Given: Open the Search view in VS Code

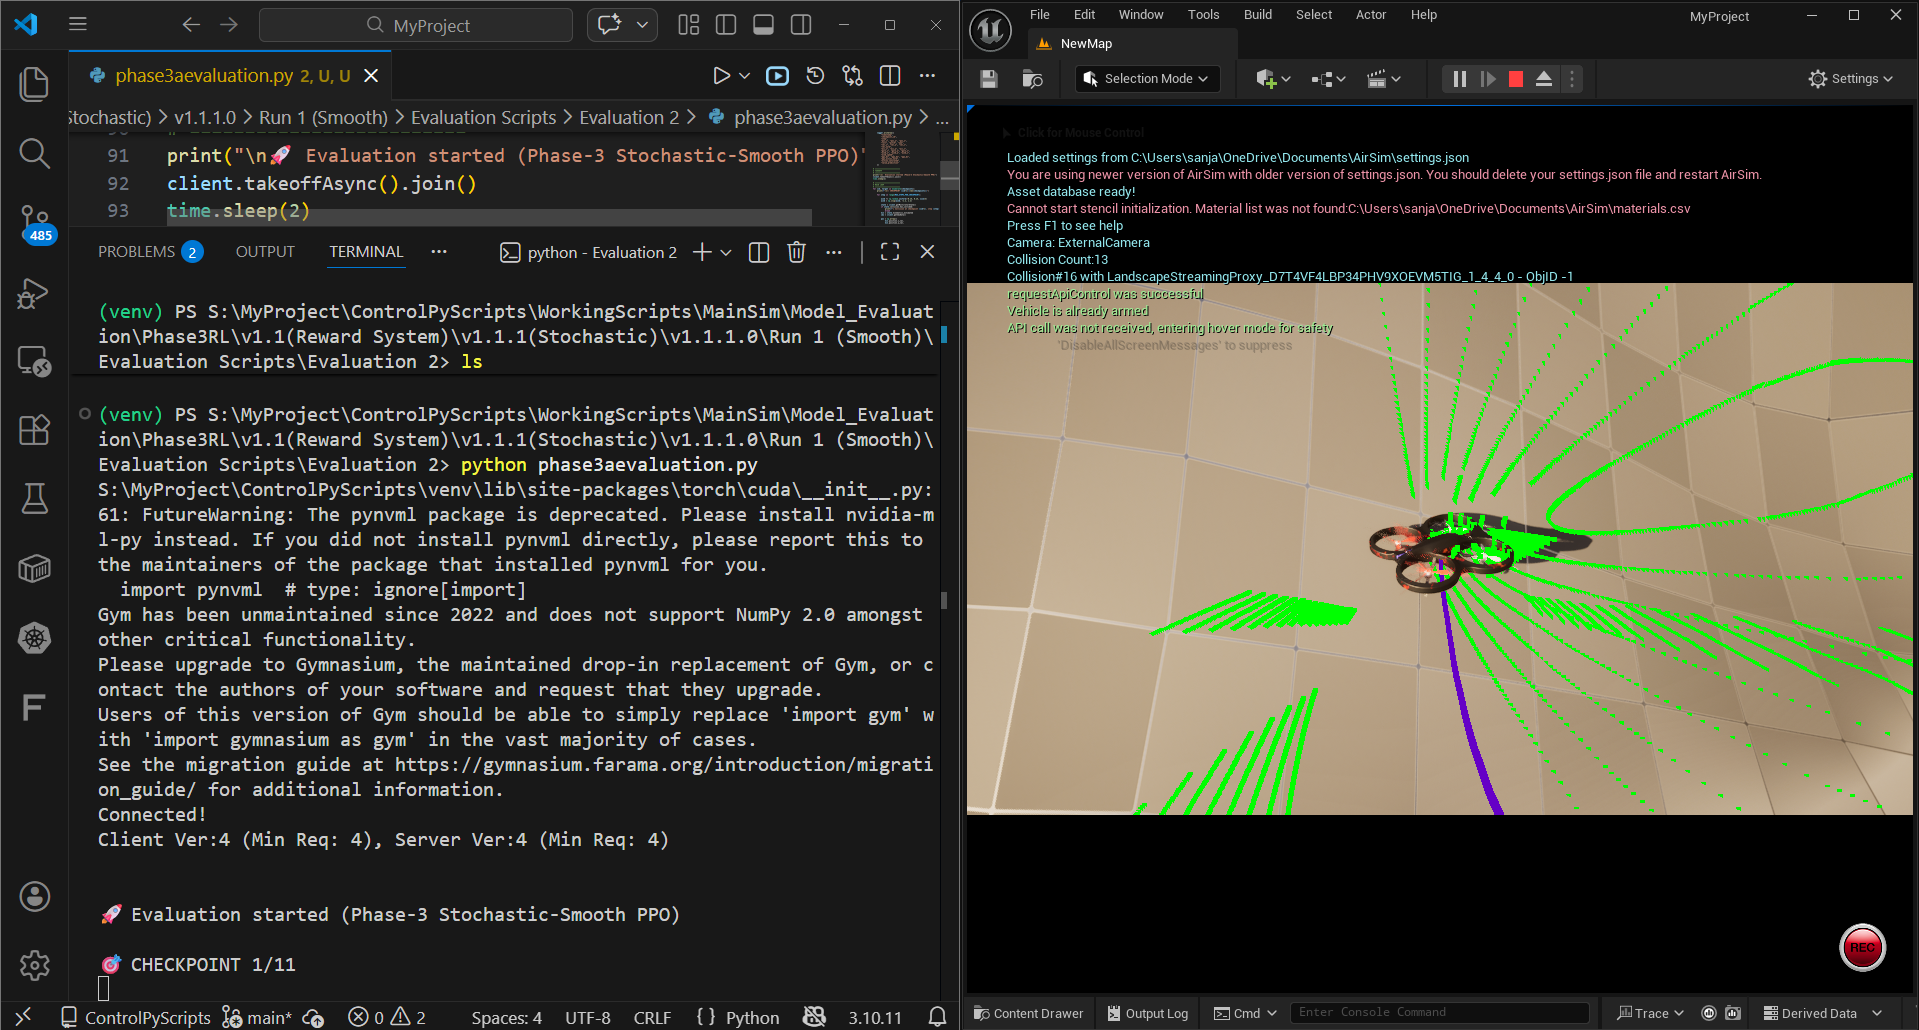Looking at the screenshot, I should click(x=35, y=153).
